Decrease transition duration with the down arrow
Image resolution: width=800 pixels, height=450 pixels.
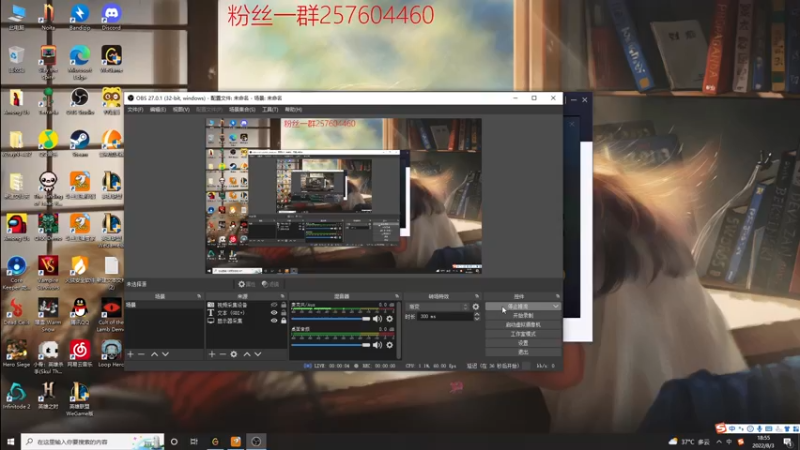tap(477, 319)
